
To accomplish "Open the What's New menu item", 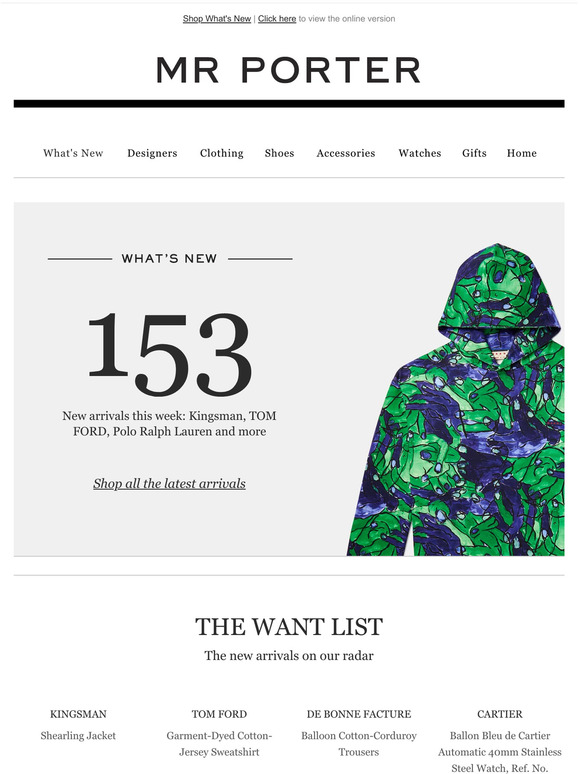I will [73, 153].
